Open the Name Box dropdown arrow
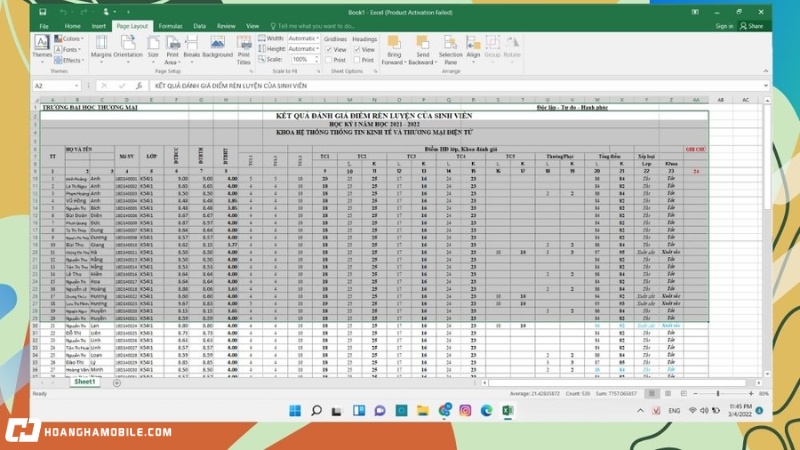This screenshot has width=800, height=450. pos(77,86)
